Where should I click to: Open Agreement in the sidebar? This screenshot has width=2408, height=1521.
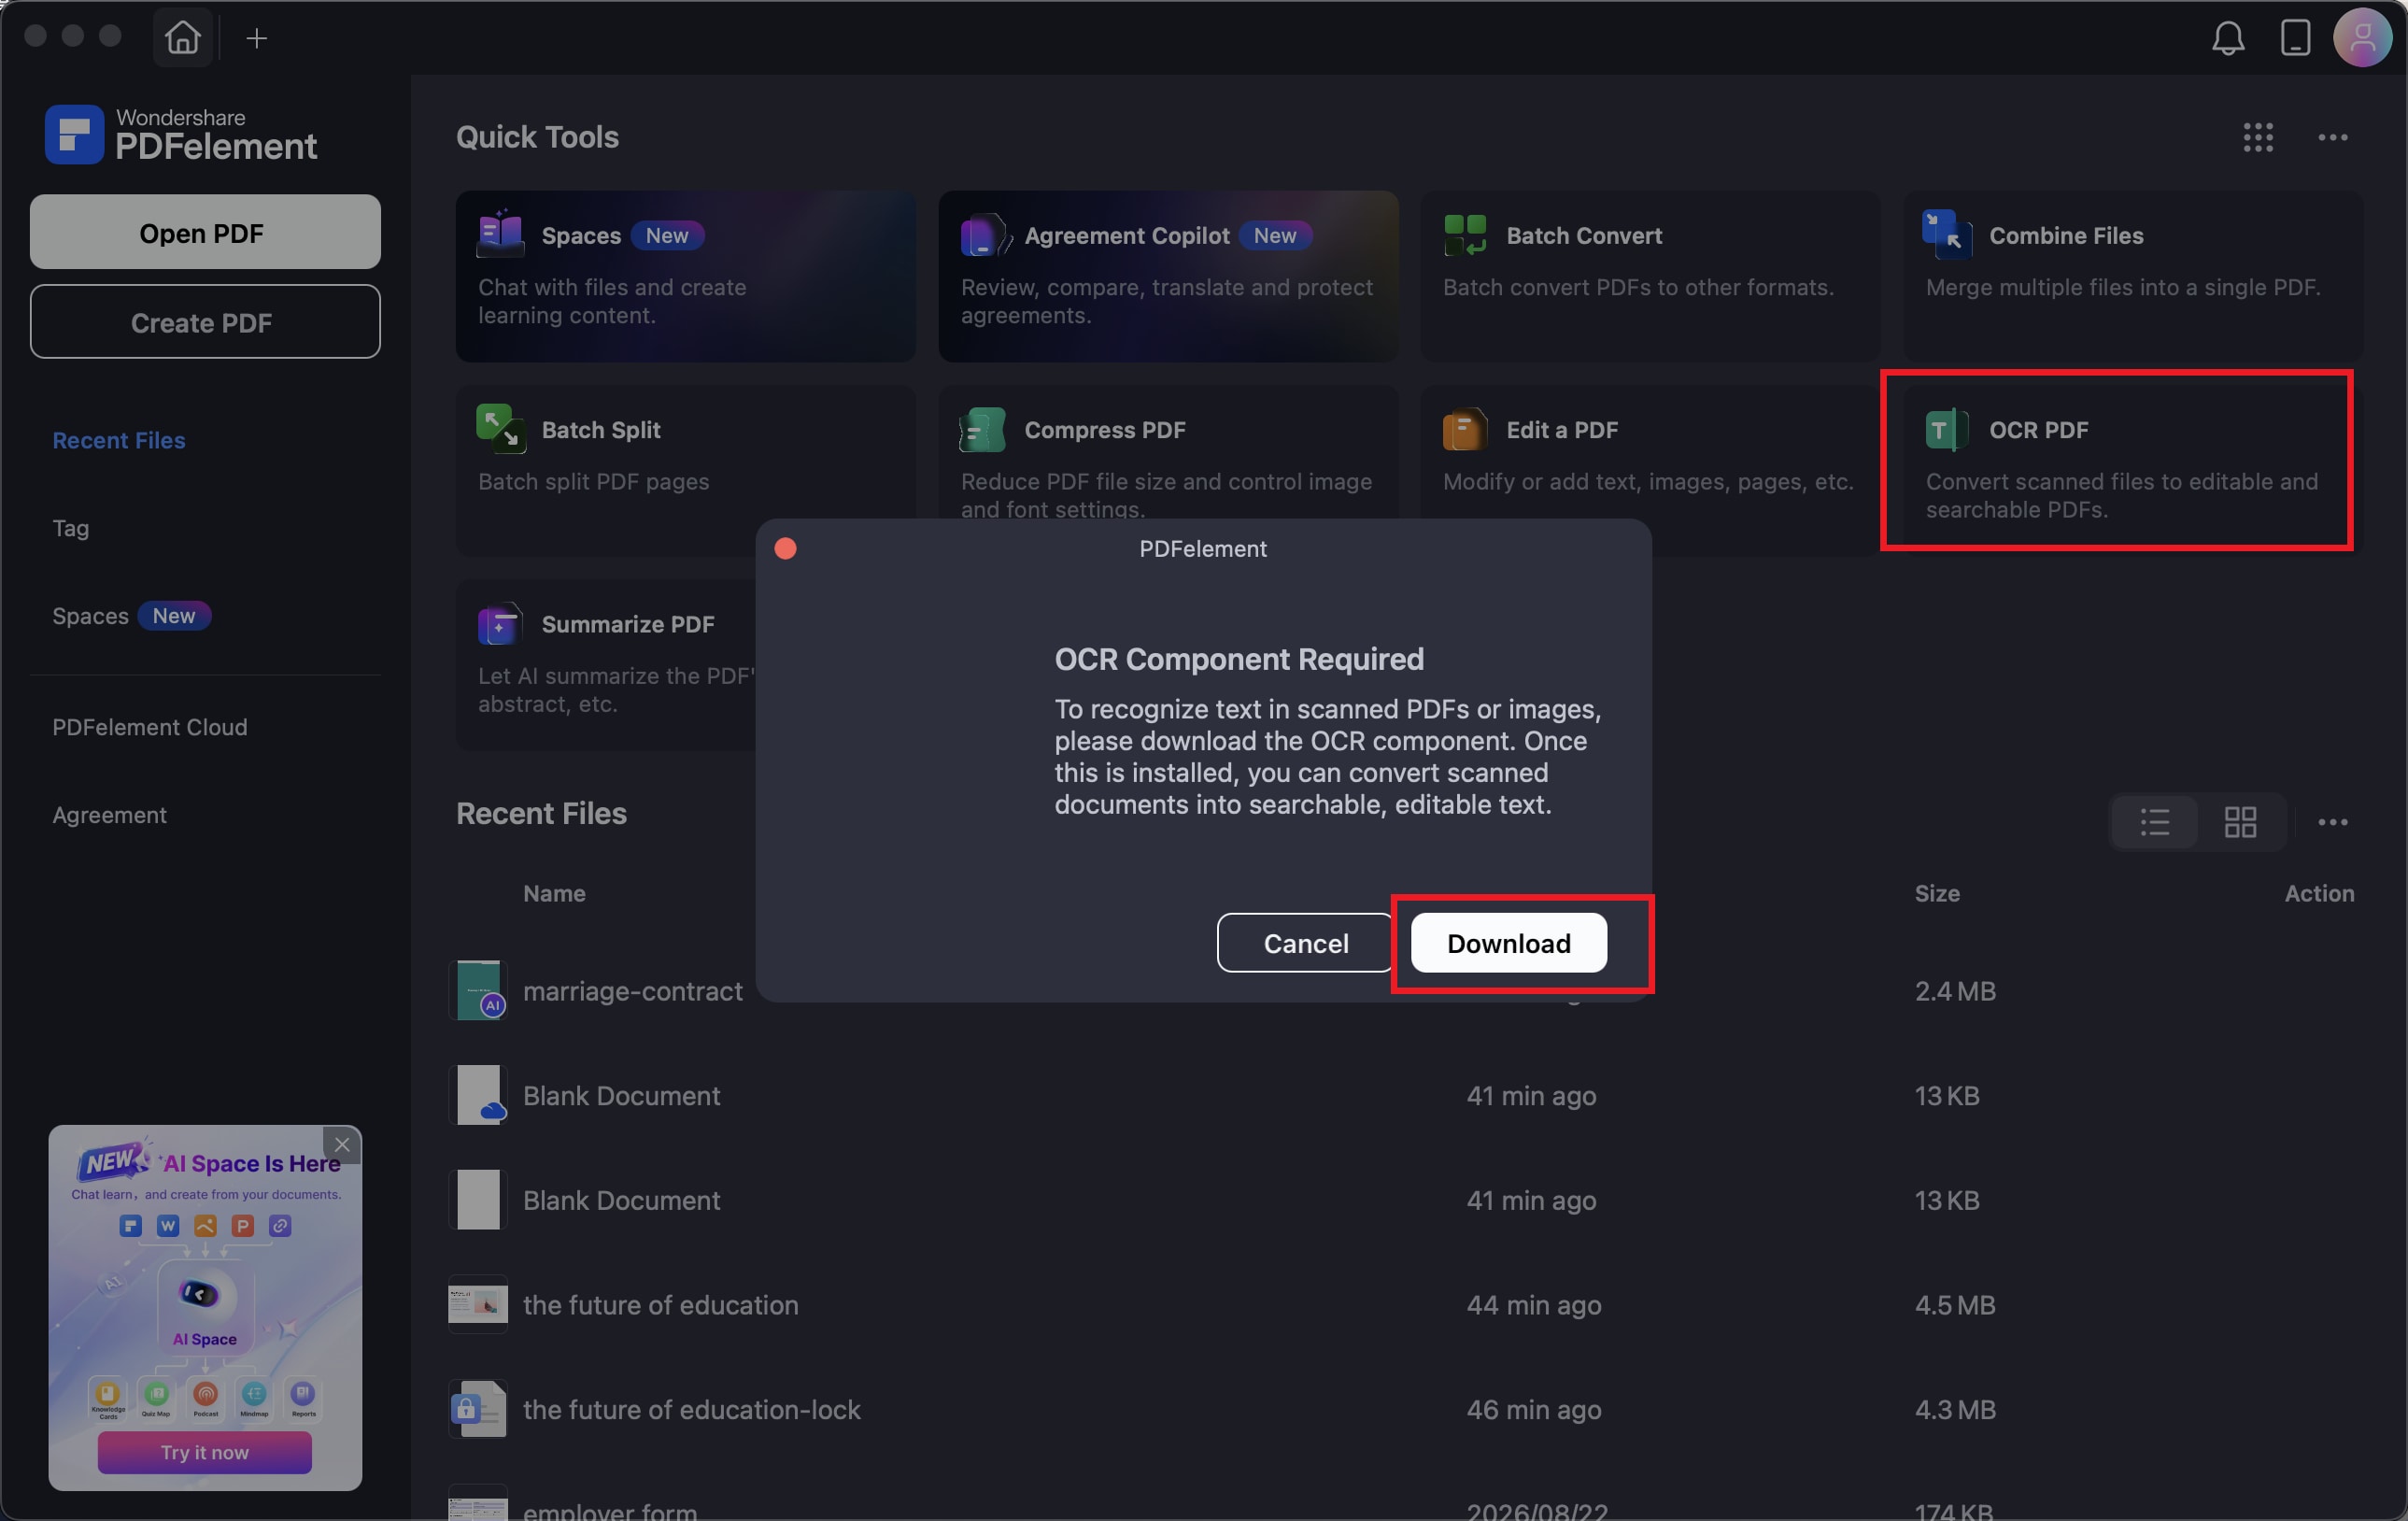pos(110,815)
